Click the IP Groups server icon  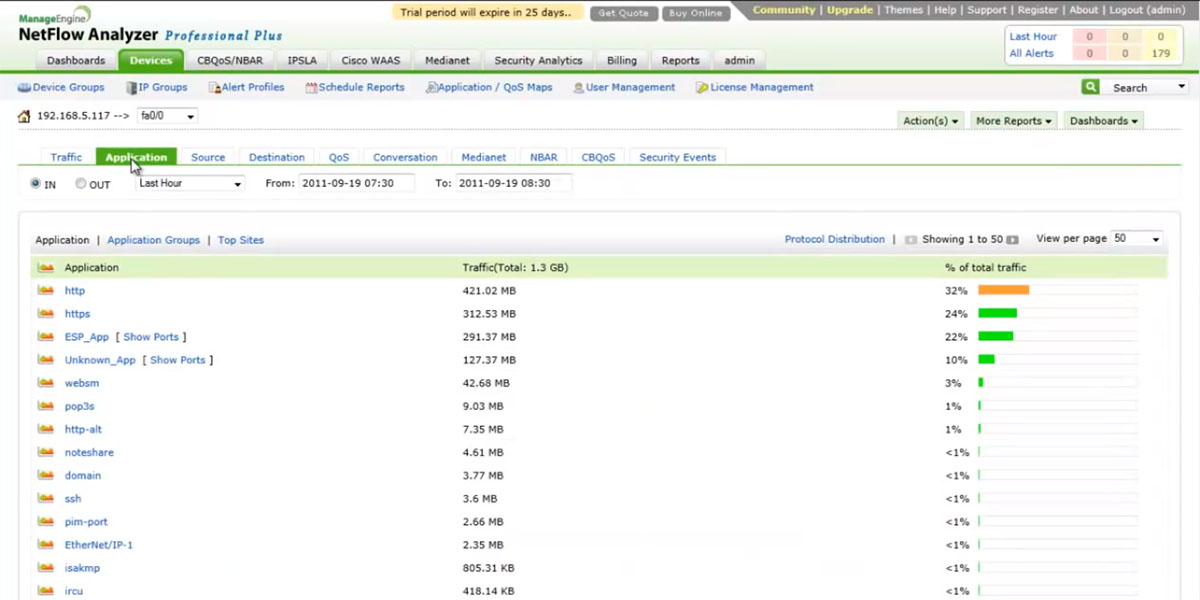(x=129, y=87)
